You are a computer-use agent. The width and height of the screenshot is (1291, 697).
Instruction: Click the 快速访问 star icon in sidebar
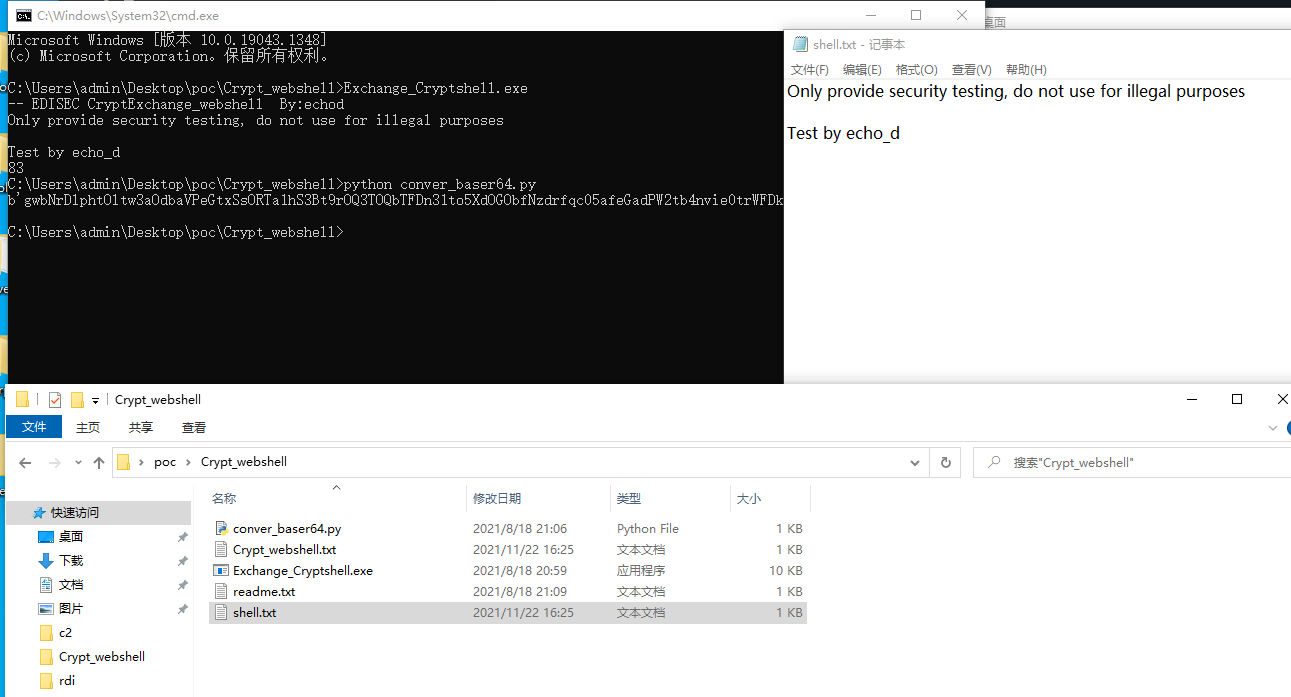pyautogui.click(x=39, y=512)
